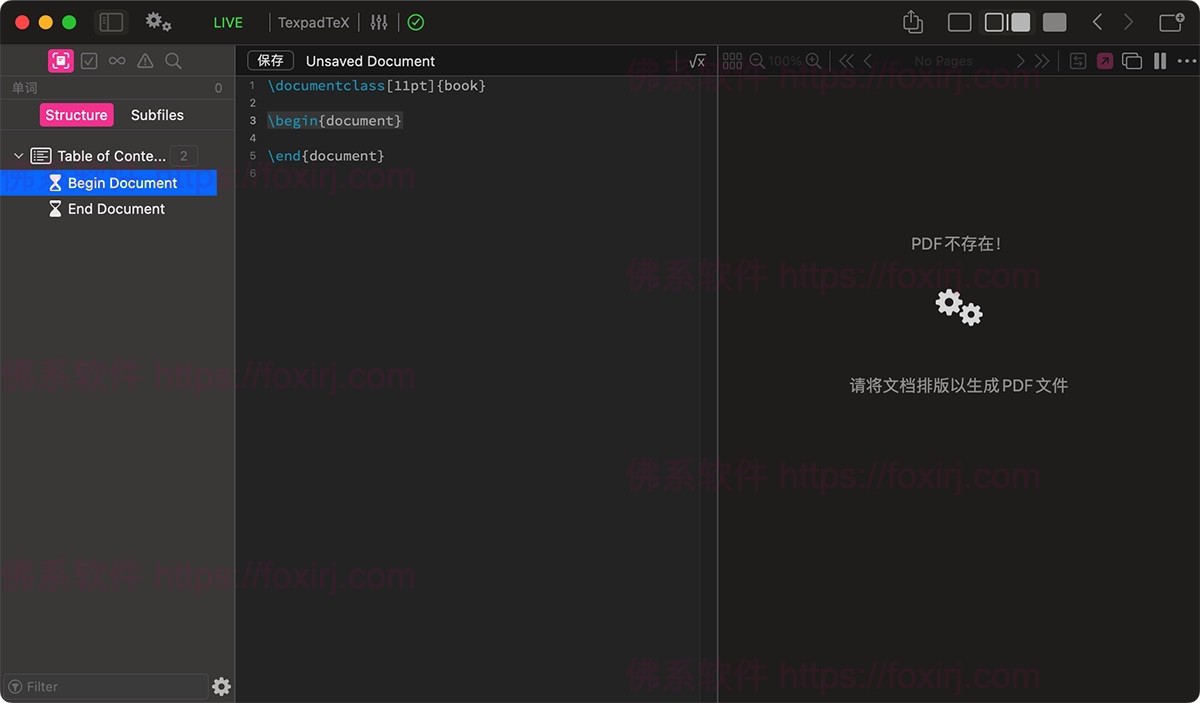1200x703 pixels.
Task: Select the Structure tab
Action: [x=76, y=114]
